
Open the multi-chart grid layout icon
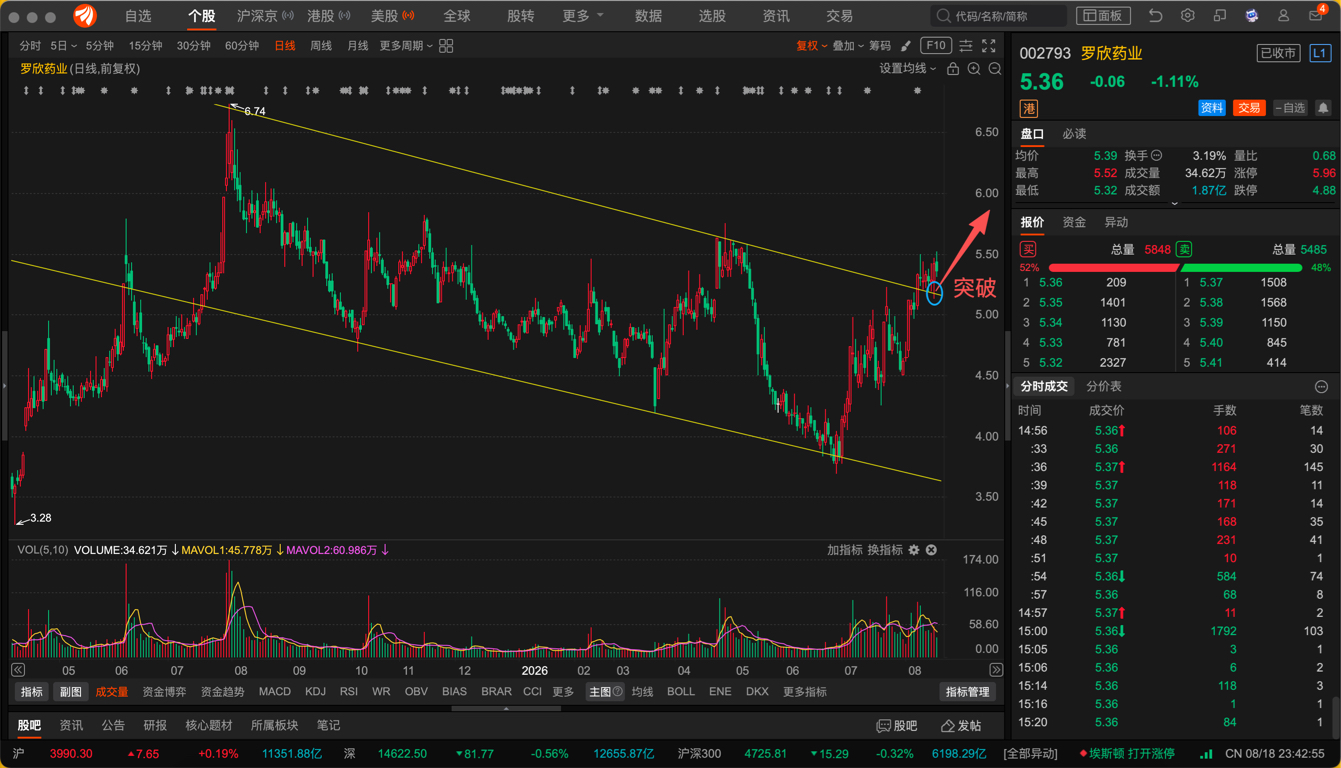click(x=446, y=46)
